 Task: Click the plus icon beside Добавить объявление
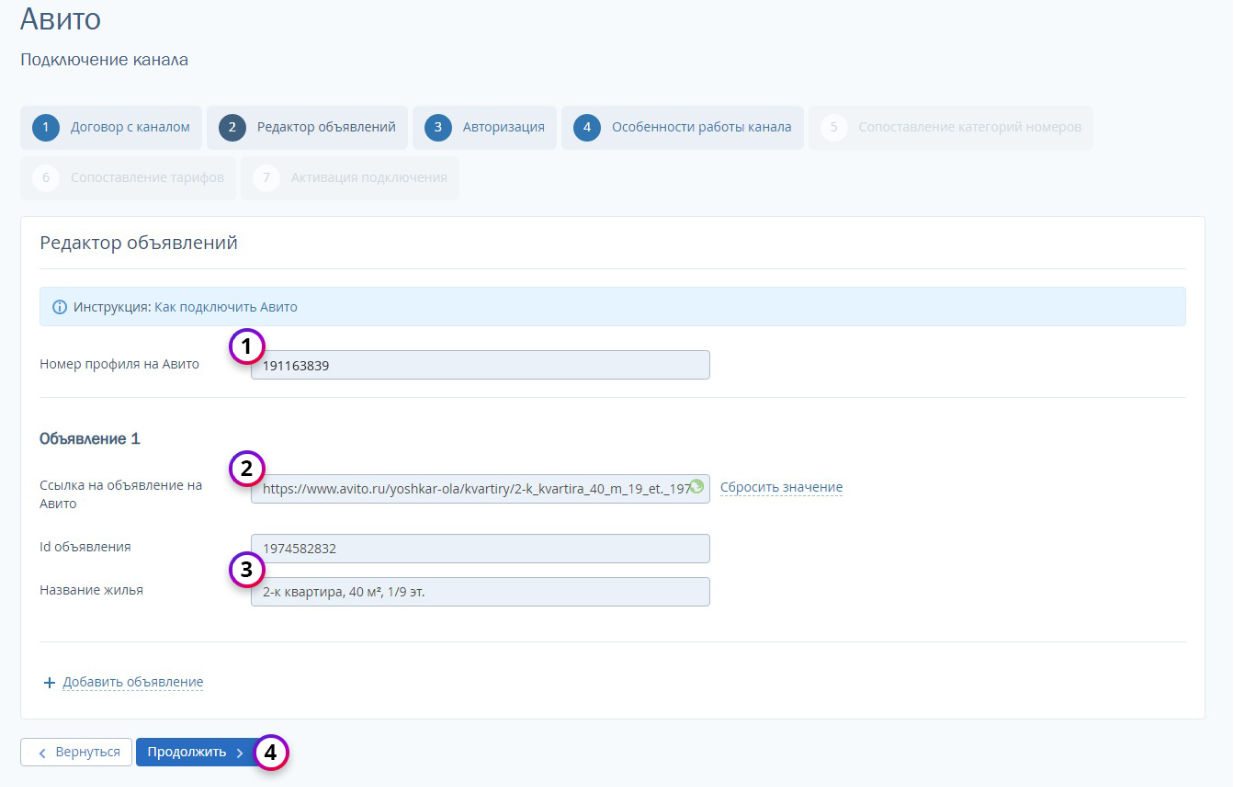[x=49, y=683]
